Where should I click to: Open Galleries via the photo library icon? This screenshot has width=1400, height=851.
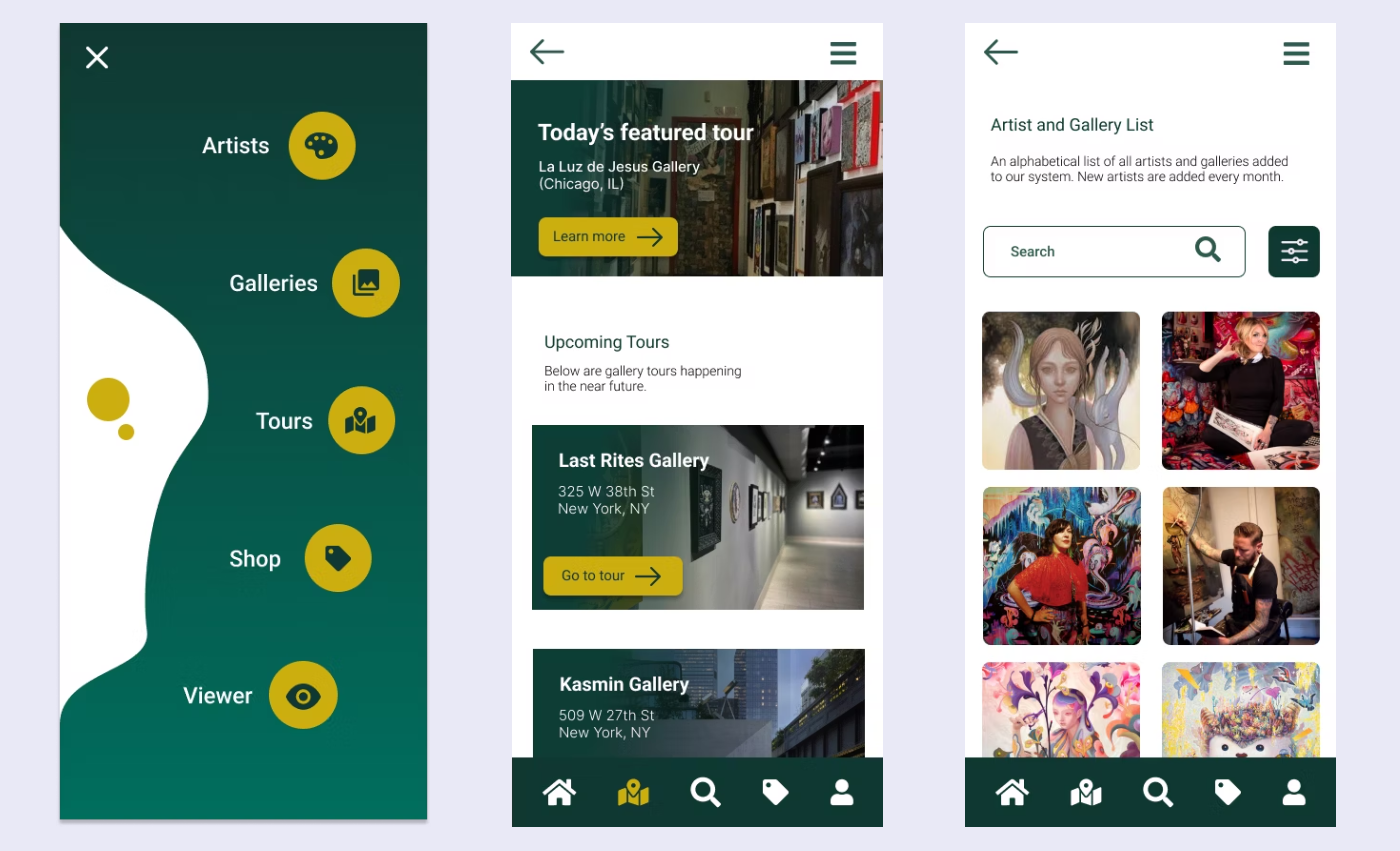tap(366, 283)
